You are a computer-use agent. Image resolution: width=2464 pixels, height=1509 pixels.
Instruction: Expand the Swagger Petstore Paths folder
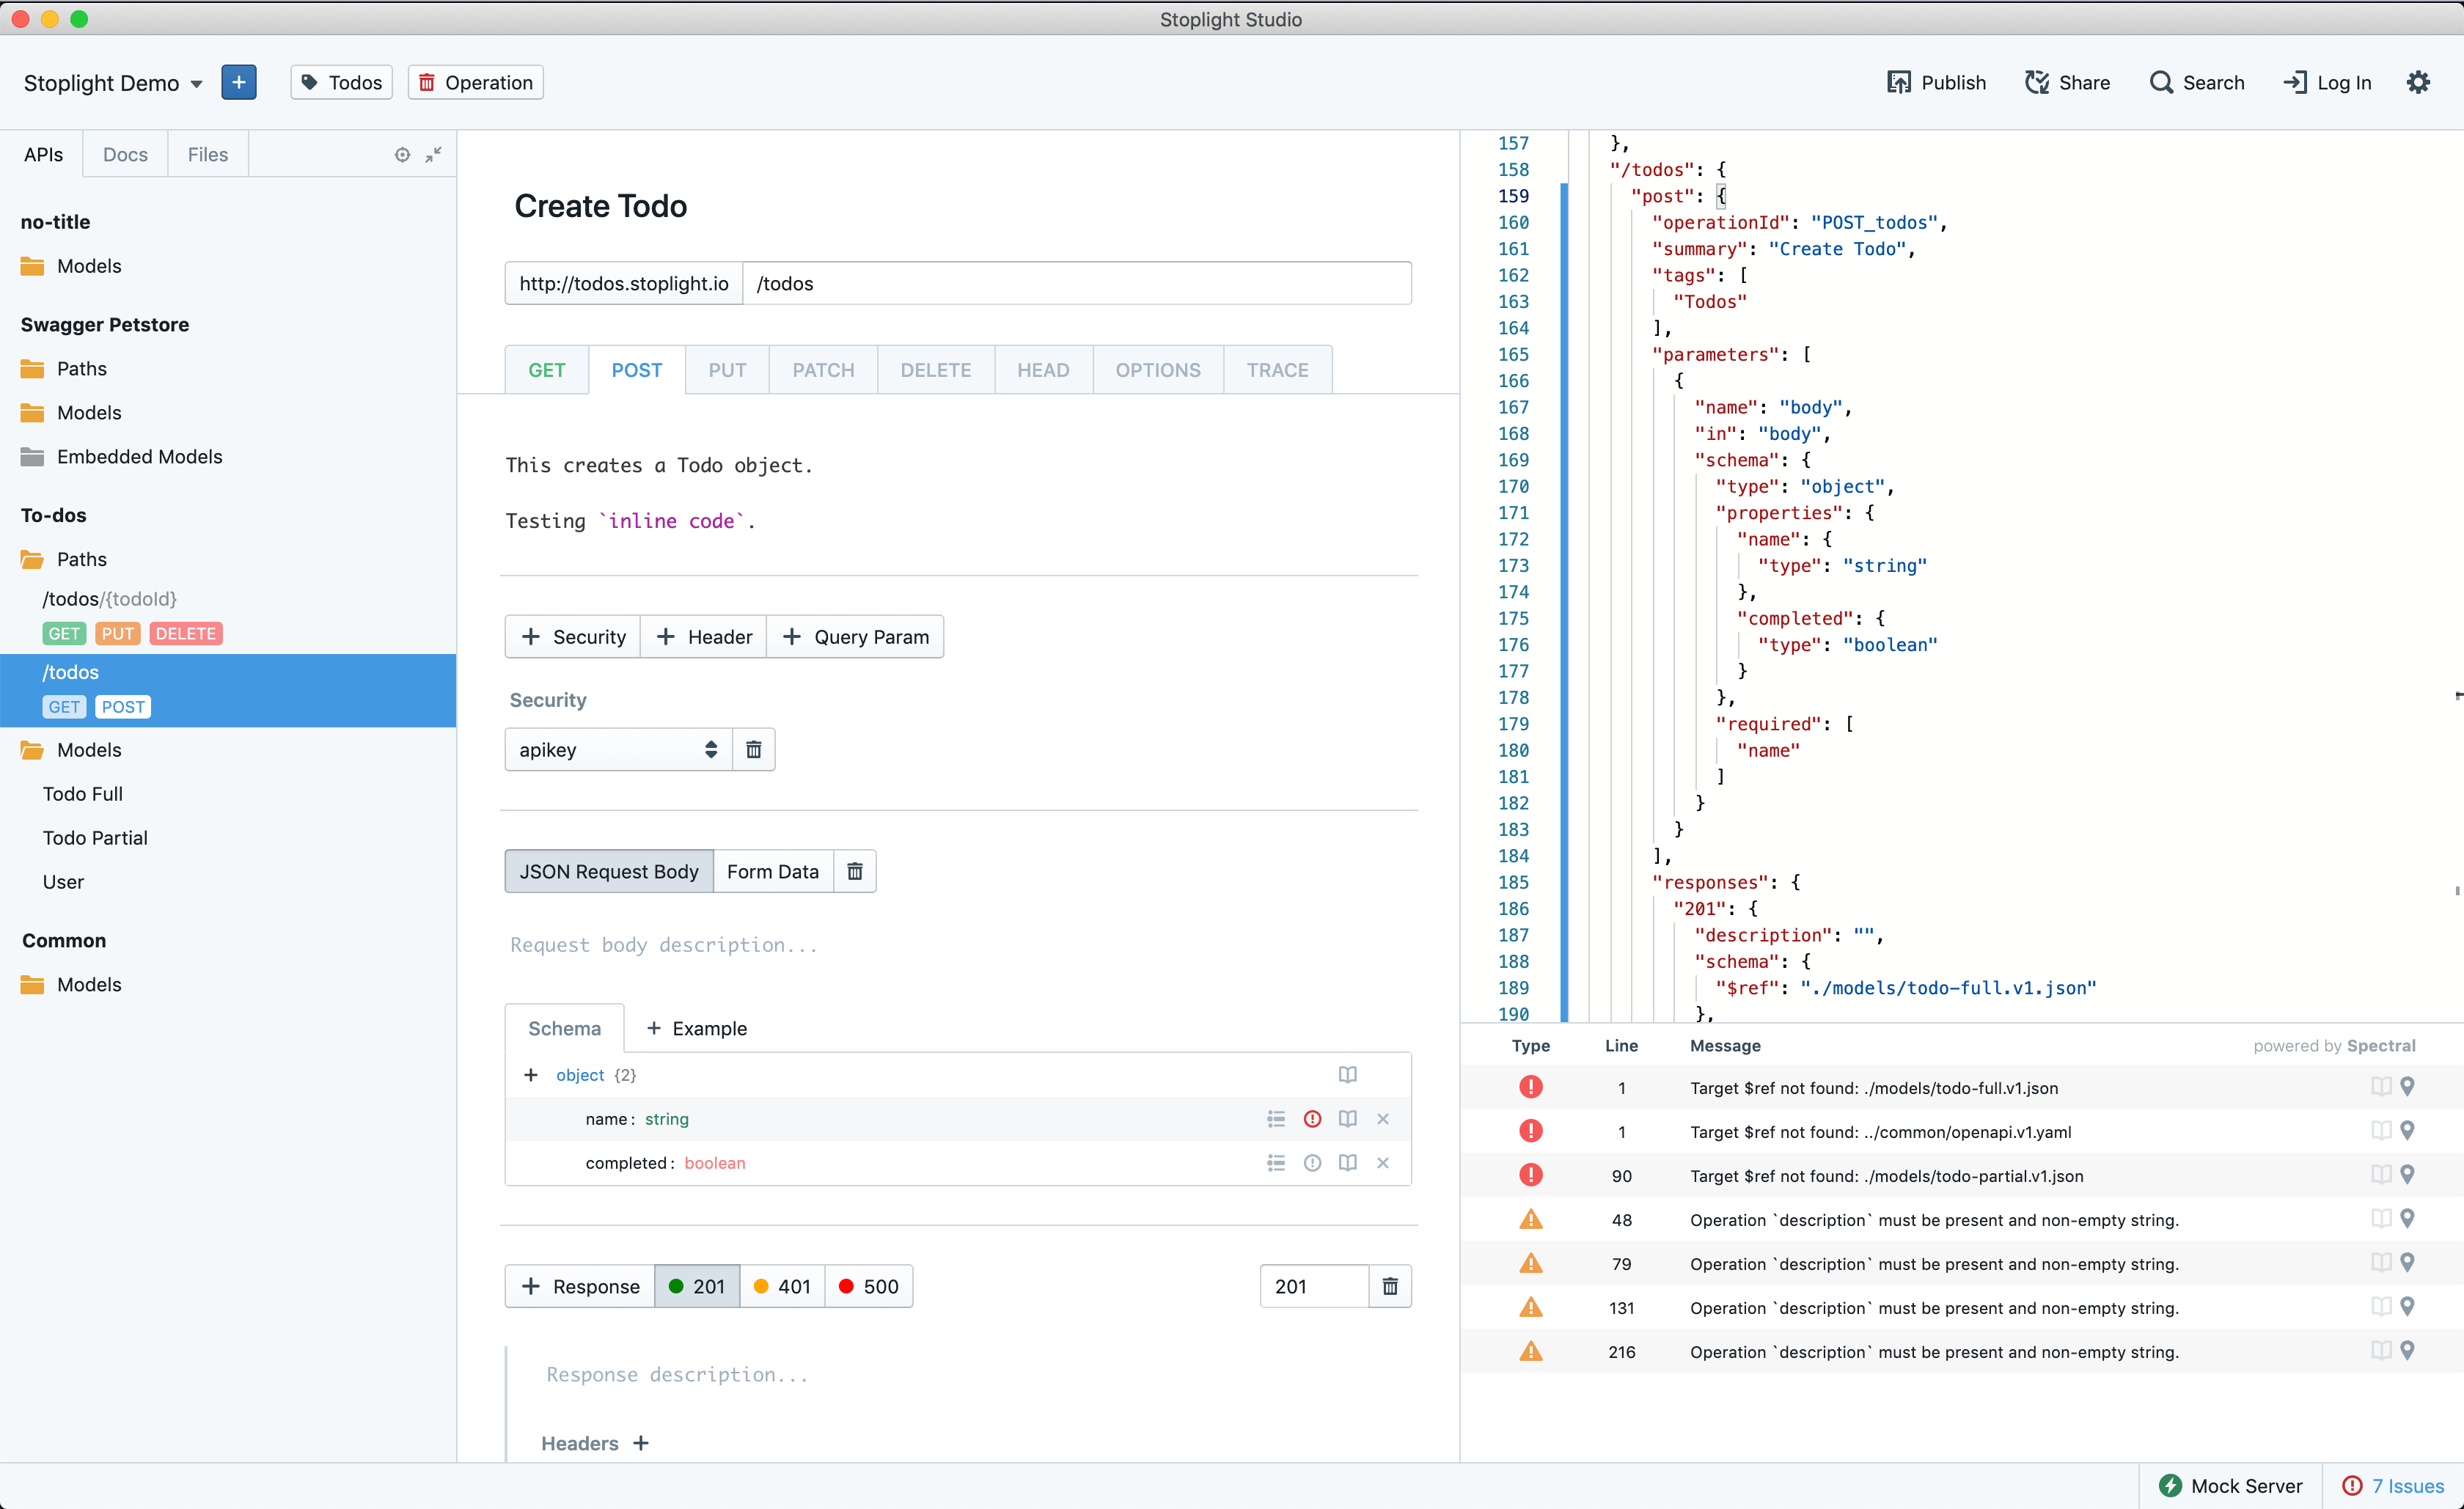[x=64, y=369]
